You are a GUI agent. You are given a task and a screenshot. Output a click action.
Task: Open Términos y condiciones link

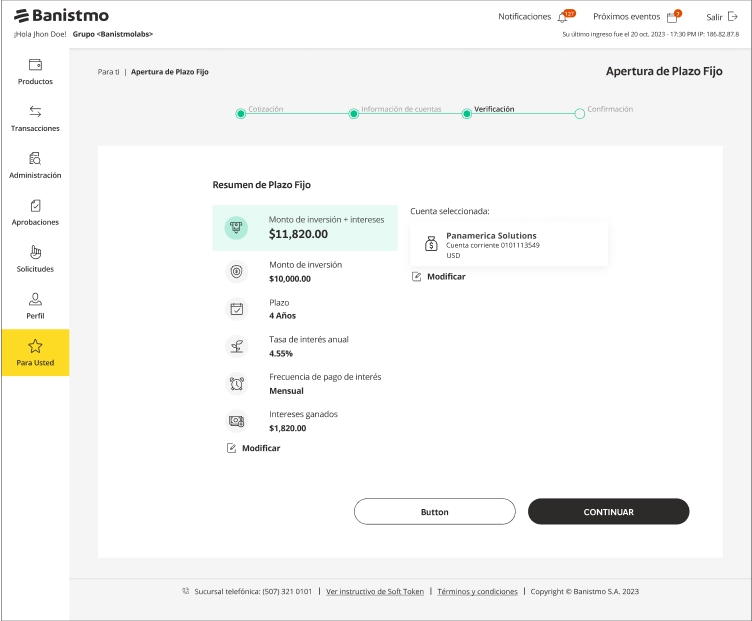pos(477,591)
